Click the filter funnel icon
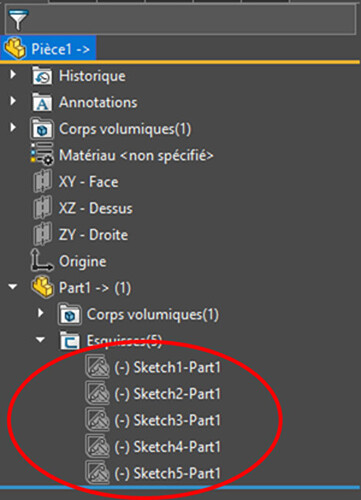The height and width of the screenshot is (500, 361). pyautogui.click(x=18, y=20)
